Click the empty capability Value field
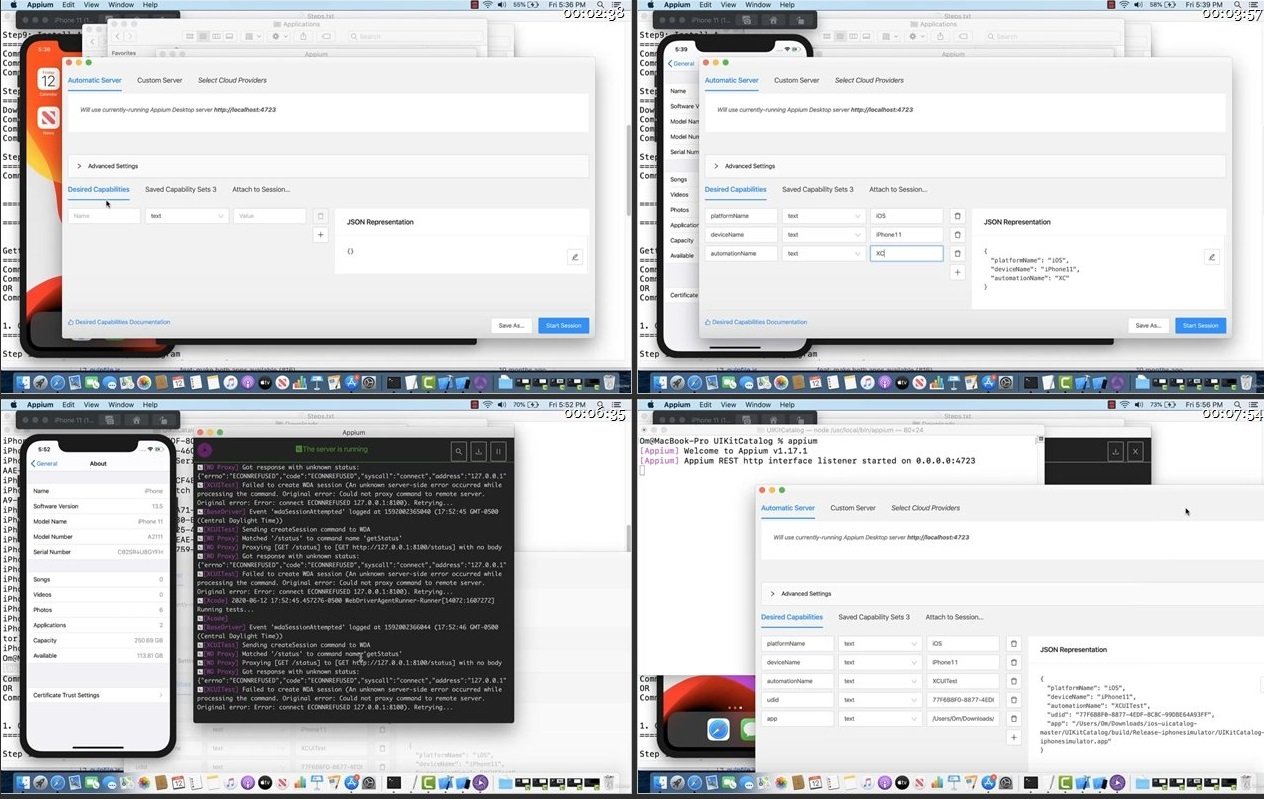Screen dimensions: 1264x799 click(x=270, y=216)
